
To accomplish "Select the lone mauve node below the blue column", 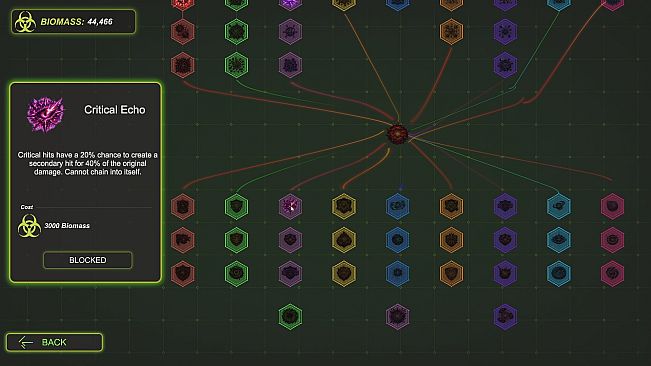I will (398, 317).
